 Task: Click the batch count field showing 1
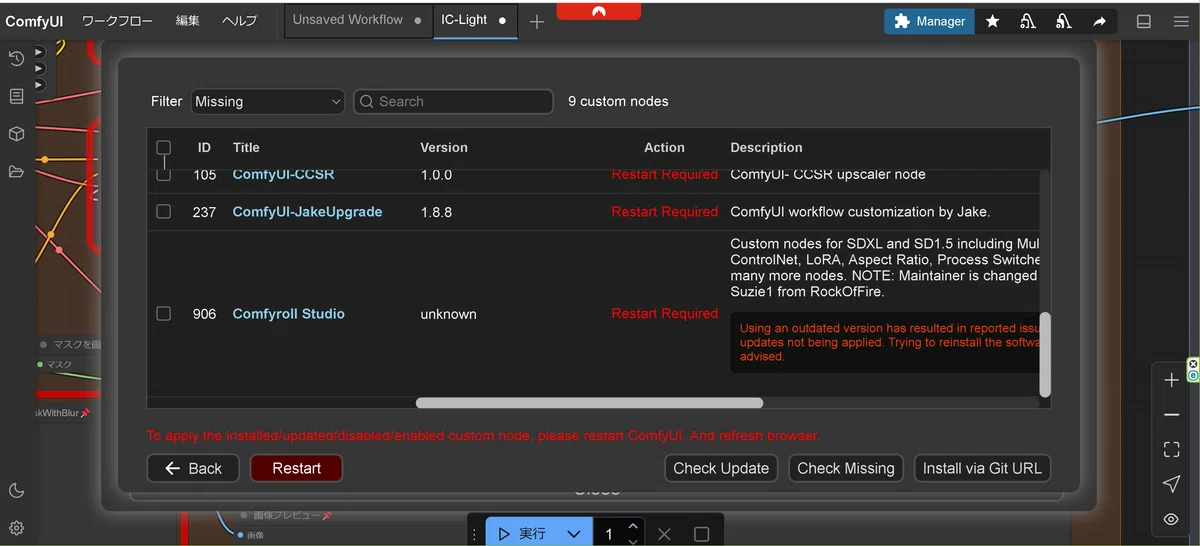click(609, 534)
